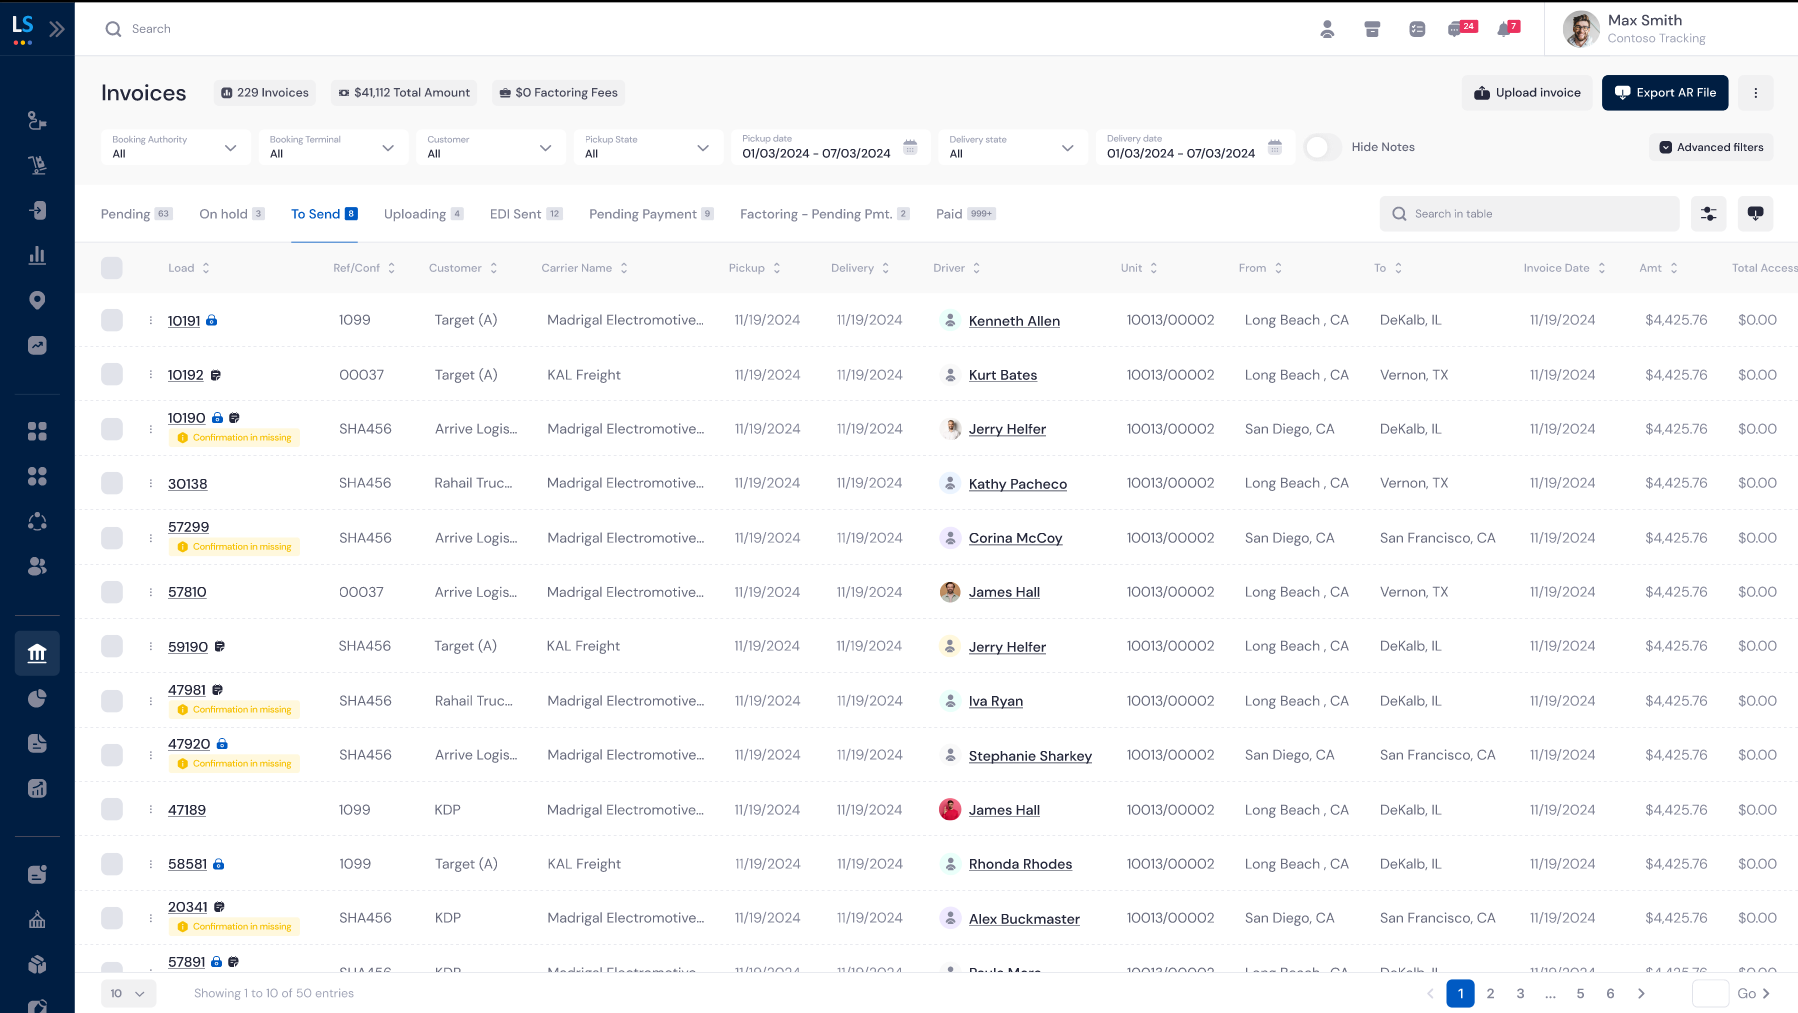Click the Upload invoice button
The height and width of the screenshot is (1013, 1798).
1527,93
